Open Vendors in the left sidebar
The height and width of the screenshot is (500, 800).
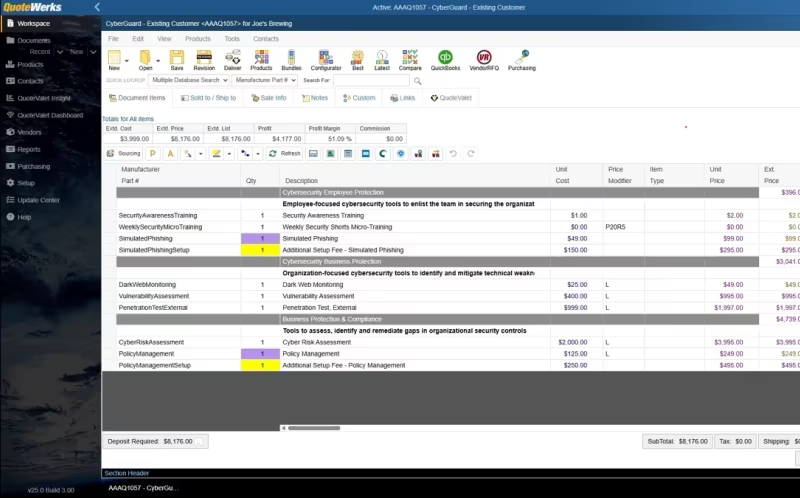(x=29, y=132)
